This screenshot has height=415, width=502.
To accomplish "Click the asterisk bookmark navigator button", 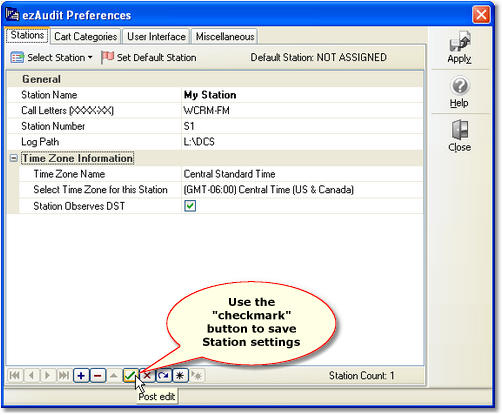I will (180, 376).
